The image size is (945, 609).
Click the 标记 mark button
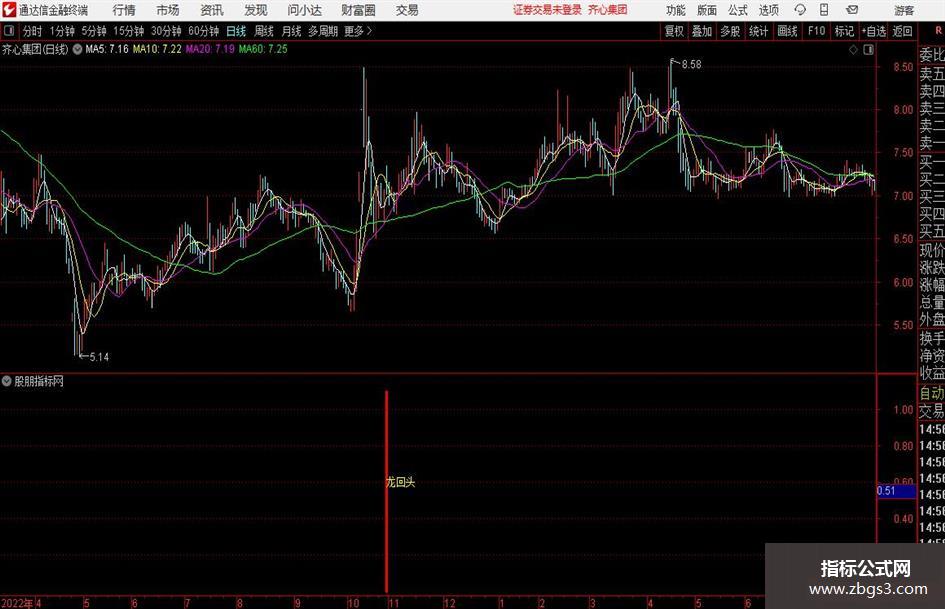pos(844,31)
